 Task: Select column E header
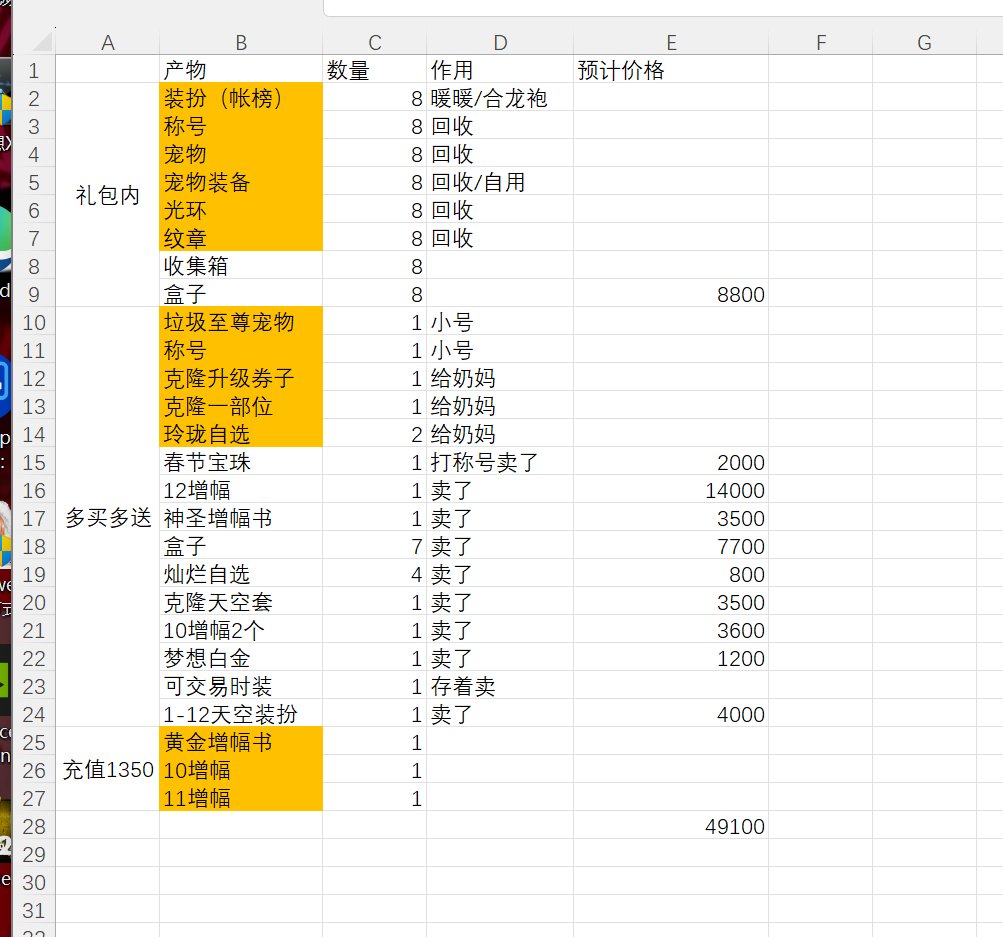coord(671,42)
